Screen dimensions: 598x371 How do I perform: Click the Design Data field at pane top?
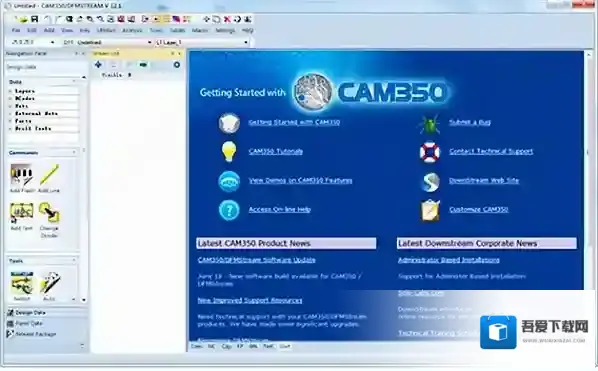coord(46,67)
